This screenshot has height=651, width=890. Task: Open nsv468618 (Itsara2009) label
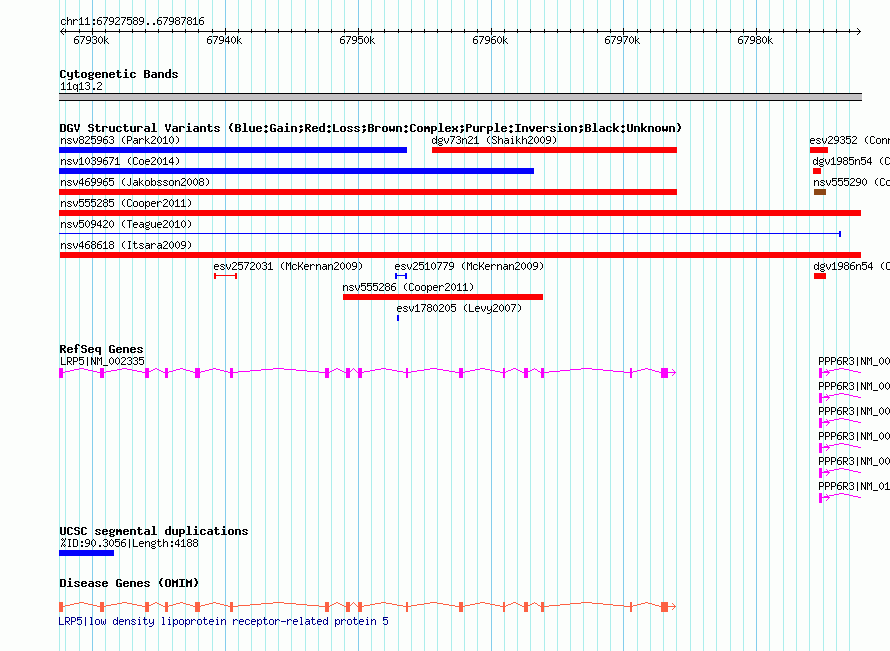pos(126,245)
